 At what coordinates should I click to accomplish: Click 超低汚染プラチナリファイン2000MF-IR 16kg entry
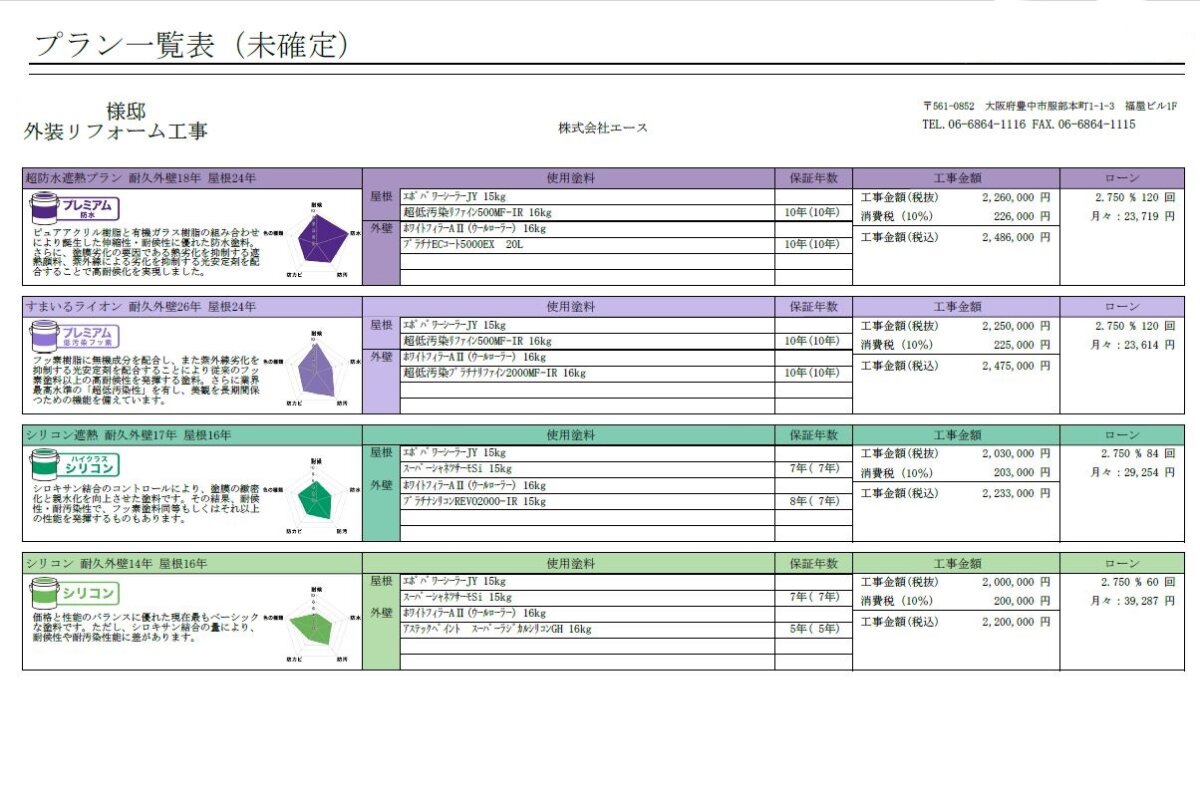point(494,373)
